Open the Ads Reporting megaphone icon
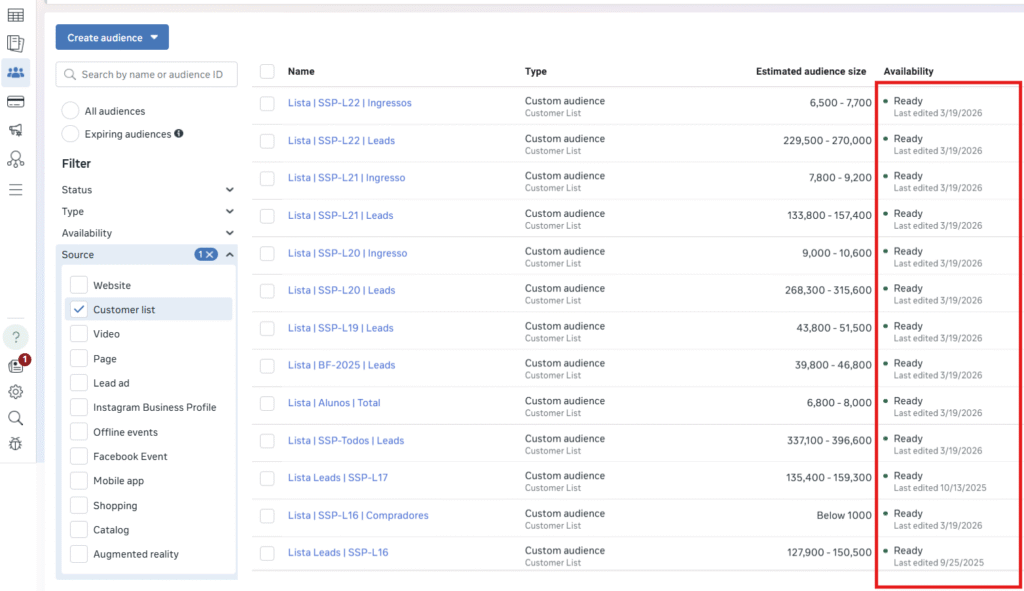The image size is (1024, 591). coord(15,129)
